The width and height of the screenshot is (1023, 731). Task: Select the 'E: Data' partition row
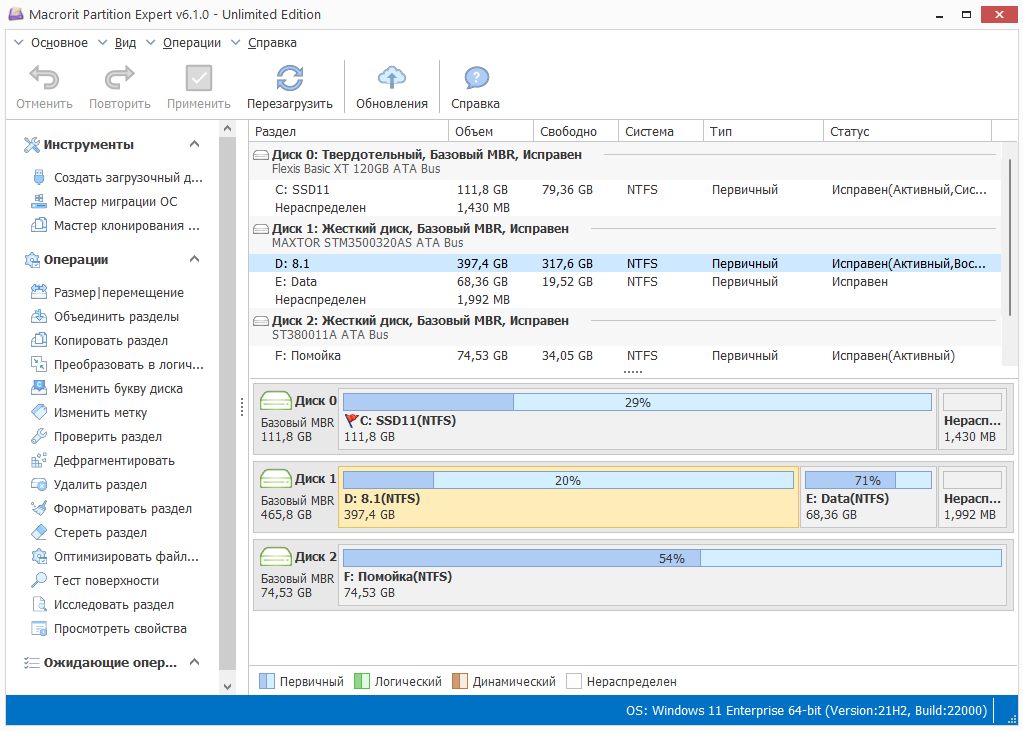(625, 282)
